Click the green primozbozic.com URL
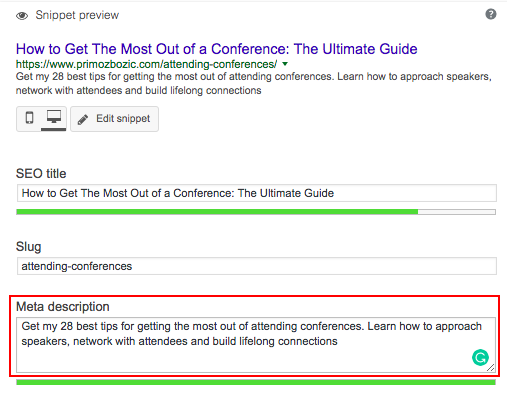The image size is (507, 394). 146,64
